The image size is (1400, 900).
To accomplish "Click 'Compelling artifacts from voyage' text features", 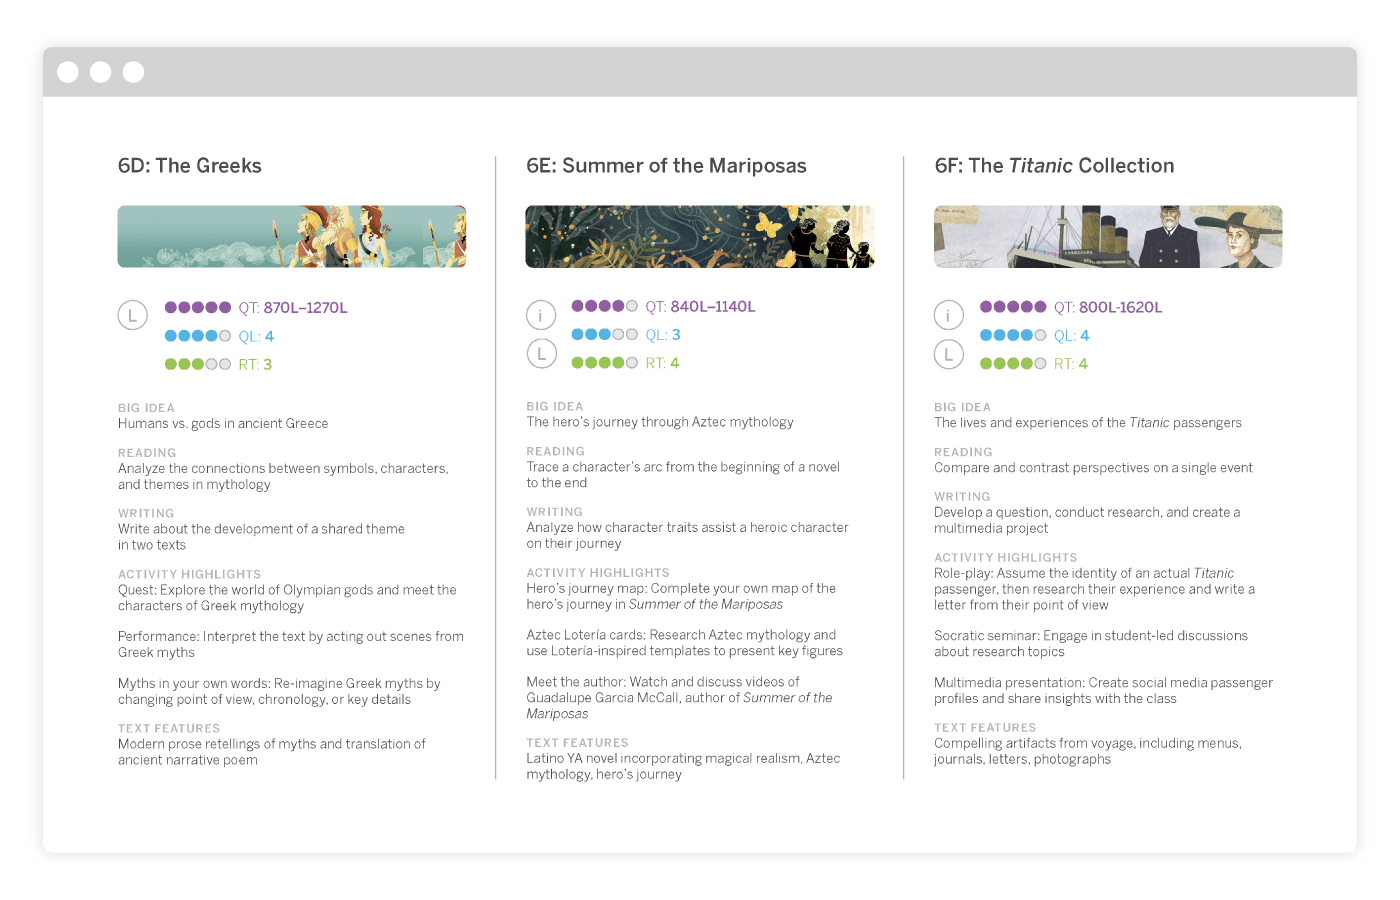I will (x=1088, y=751).
